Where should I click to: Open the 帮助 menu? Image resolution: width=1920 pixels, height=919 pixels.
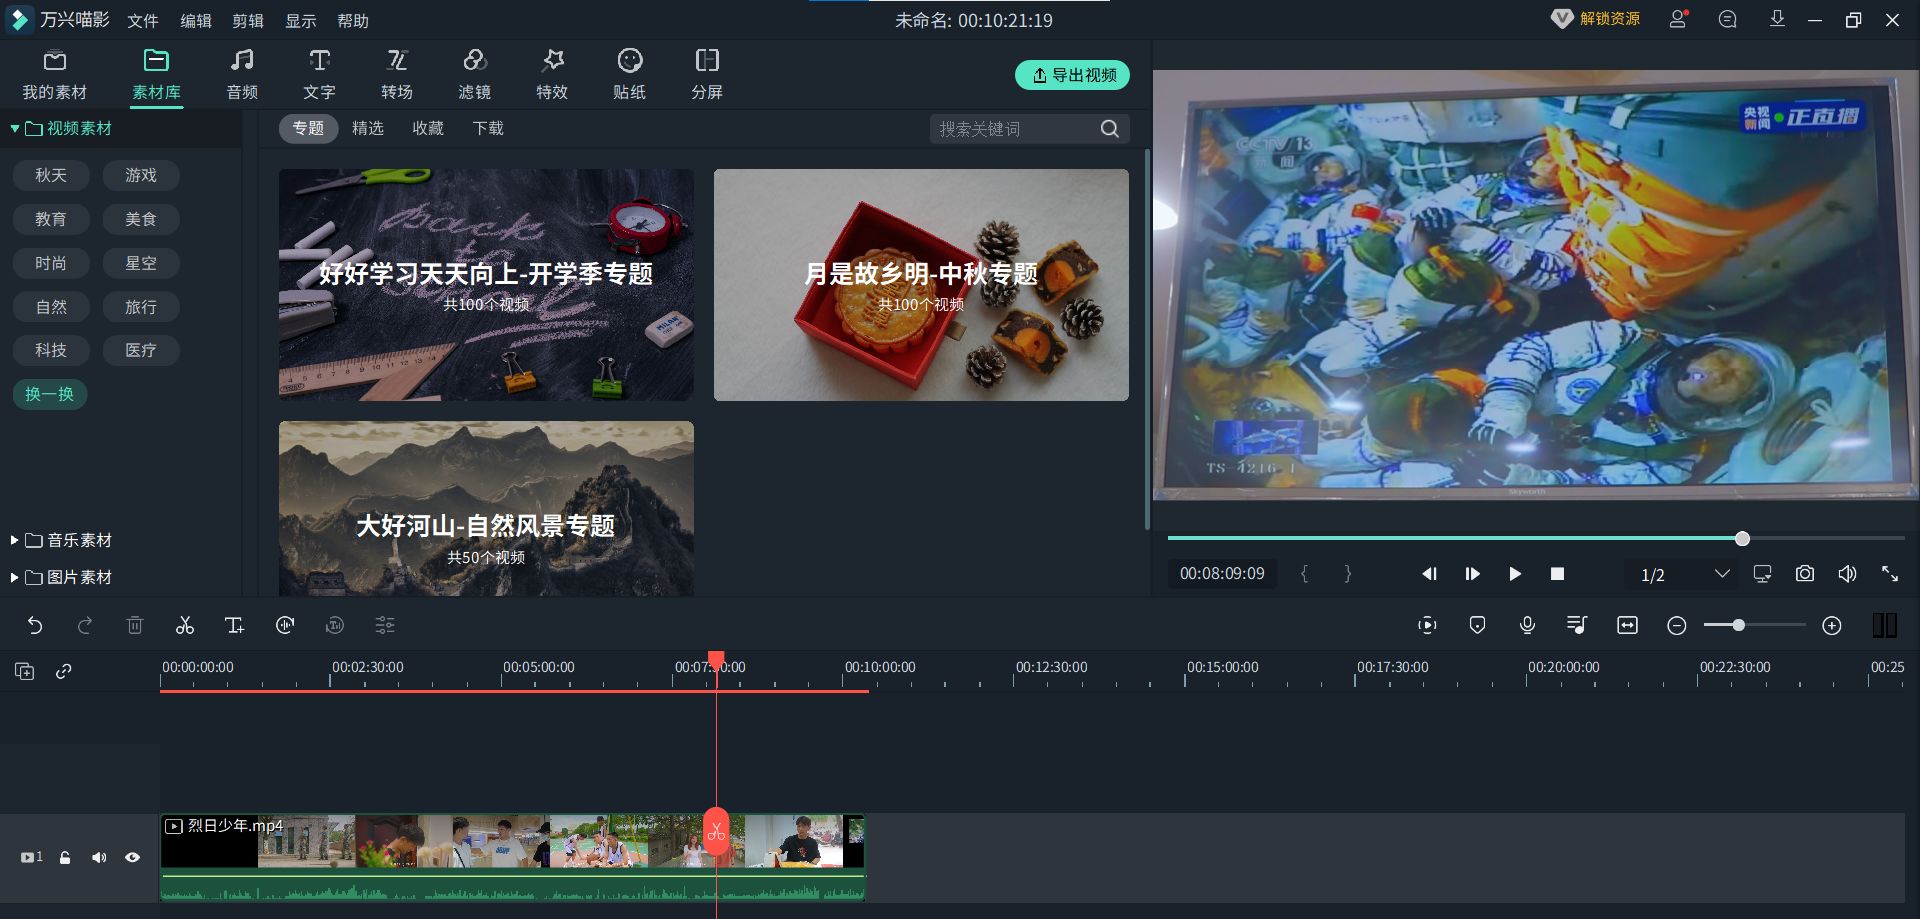pos(353,21)
